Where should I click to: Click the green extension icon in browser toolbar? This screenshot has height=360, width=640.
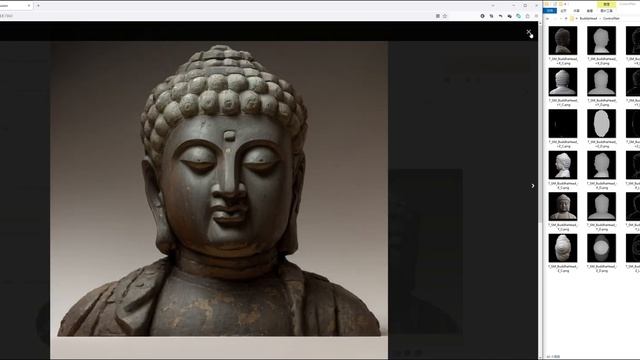click(x=518, y=16)
